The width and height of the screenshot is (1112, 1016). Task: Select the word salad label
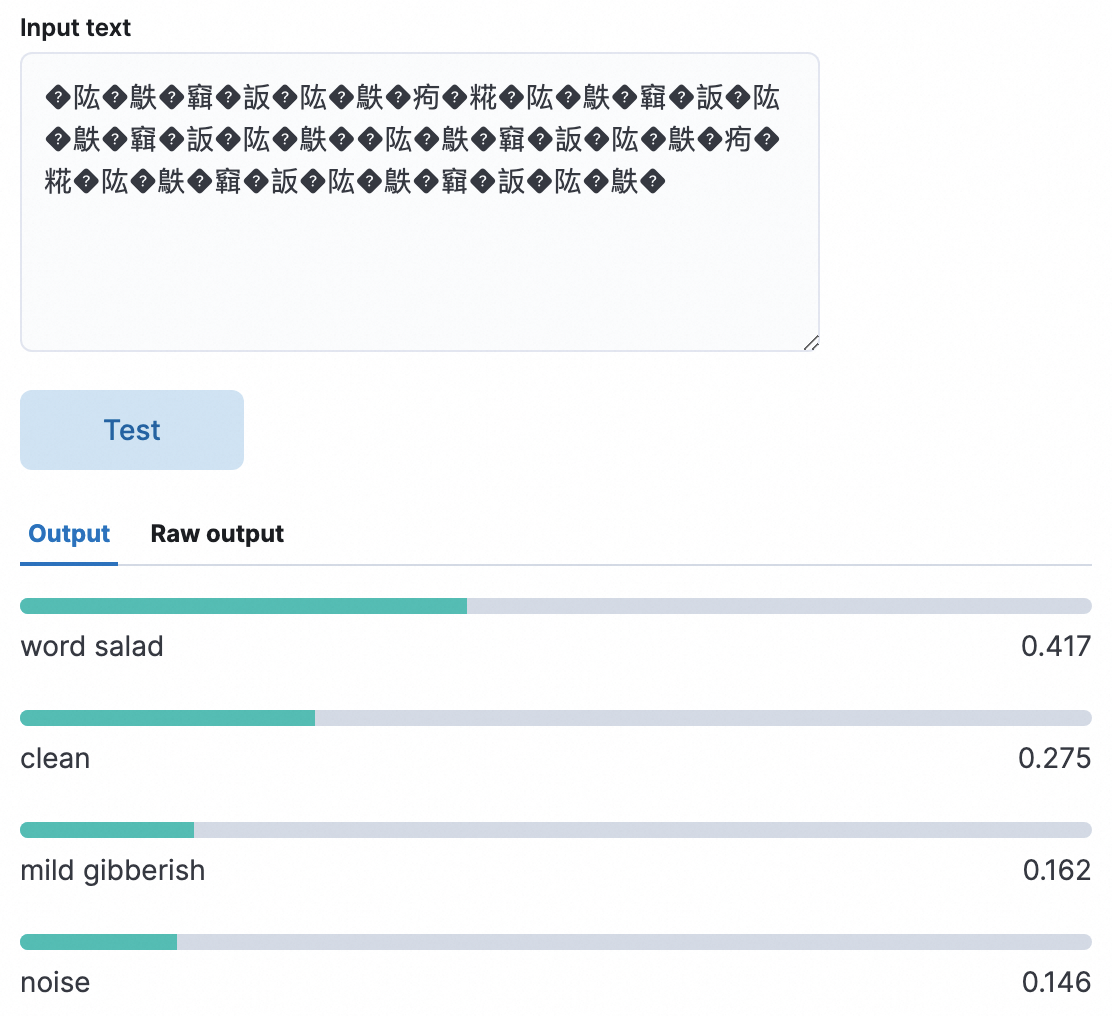coord(92,646)
